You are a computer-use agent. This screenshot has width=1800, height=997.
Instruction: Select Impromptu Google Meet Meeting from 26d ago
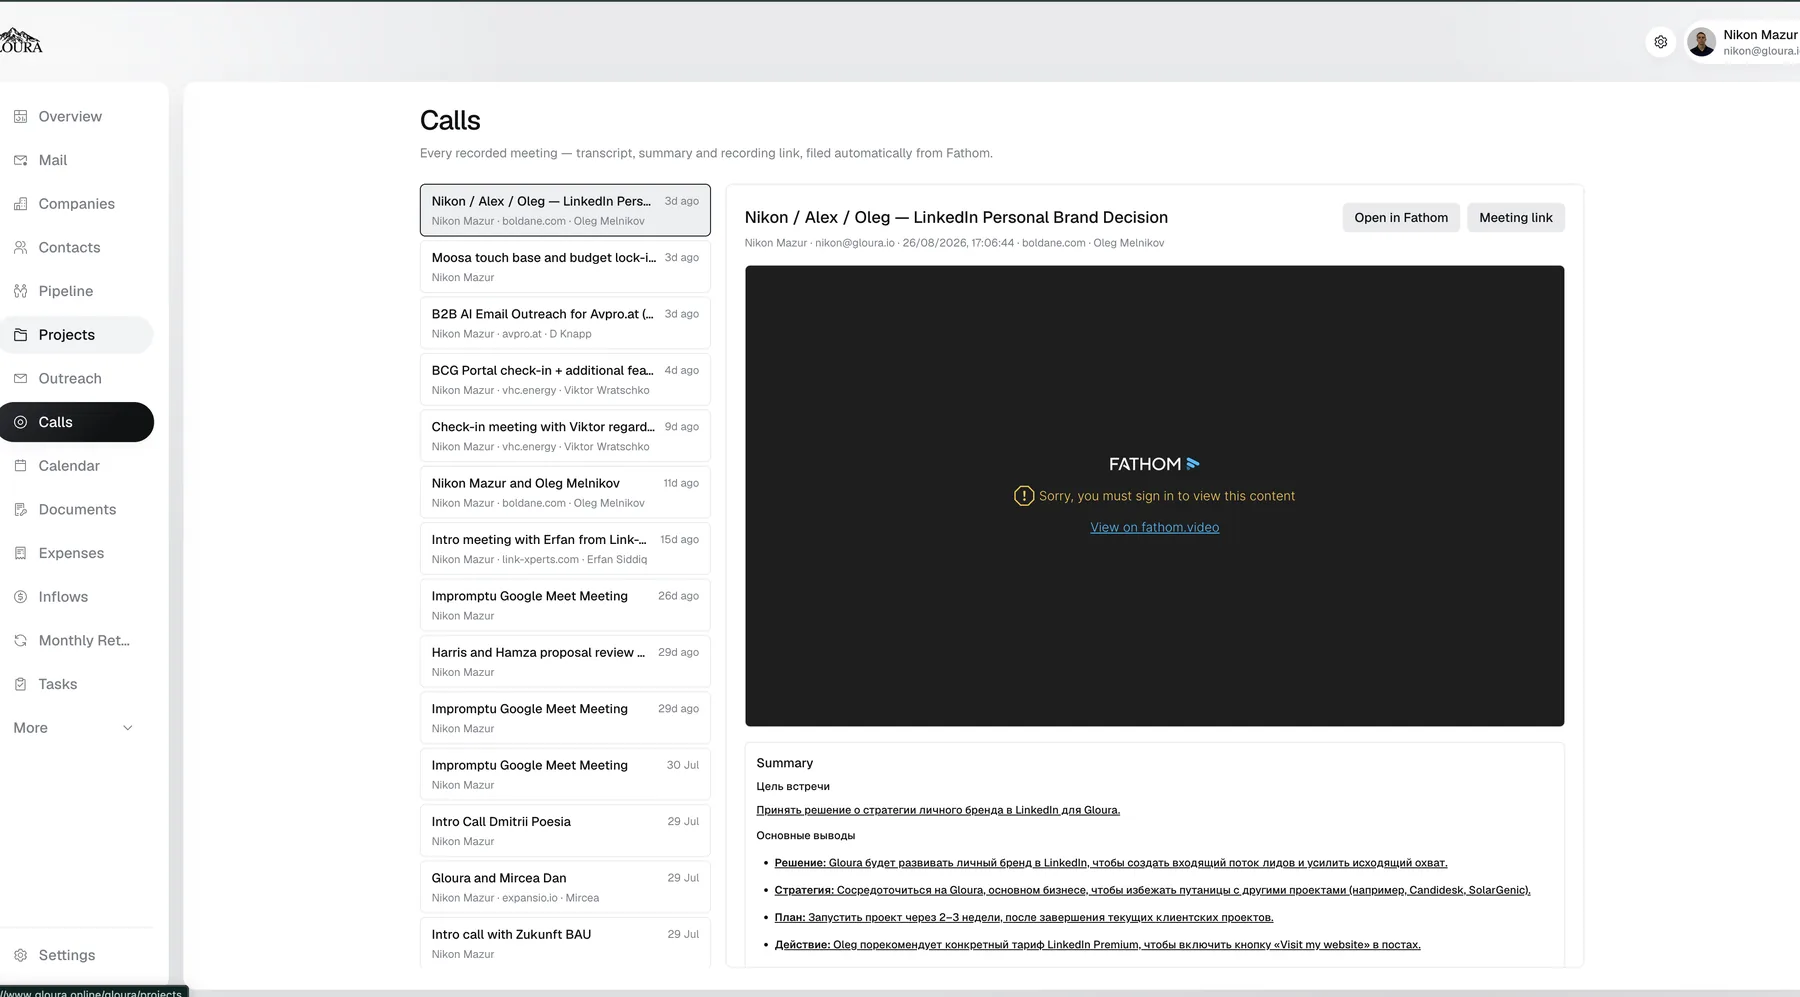565,605
